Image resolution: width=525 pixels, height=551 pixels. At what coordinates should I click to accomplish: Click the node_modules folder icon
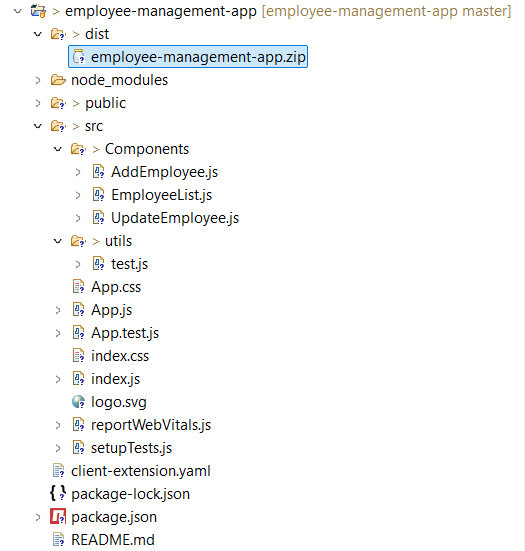[58, 80]
